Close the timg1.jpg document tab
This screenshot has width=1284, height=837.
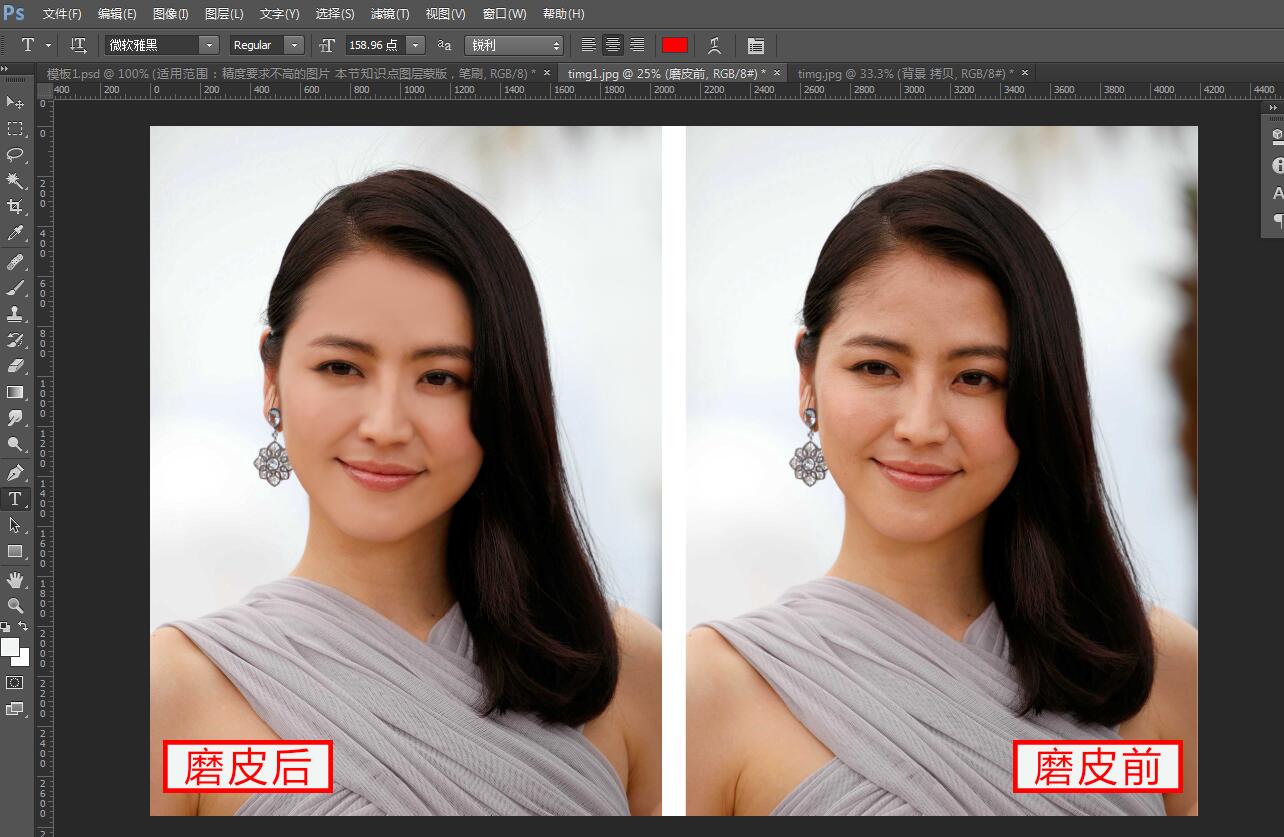[x=777, y=73]
